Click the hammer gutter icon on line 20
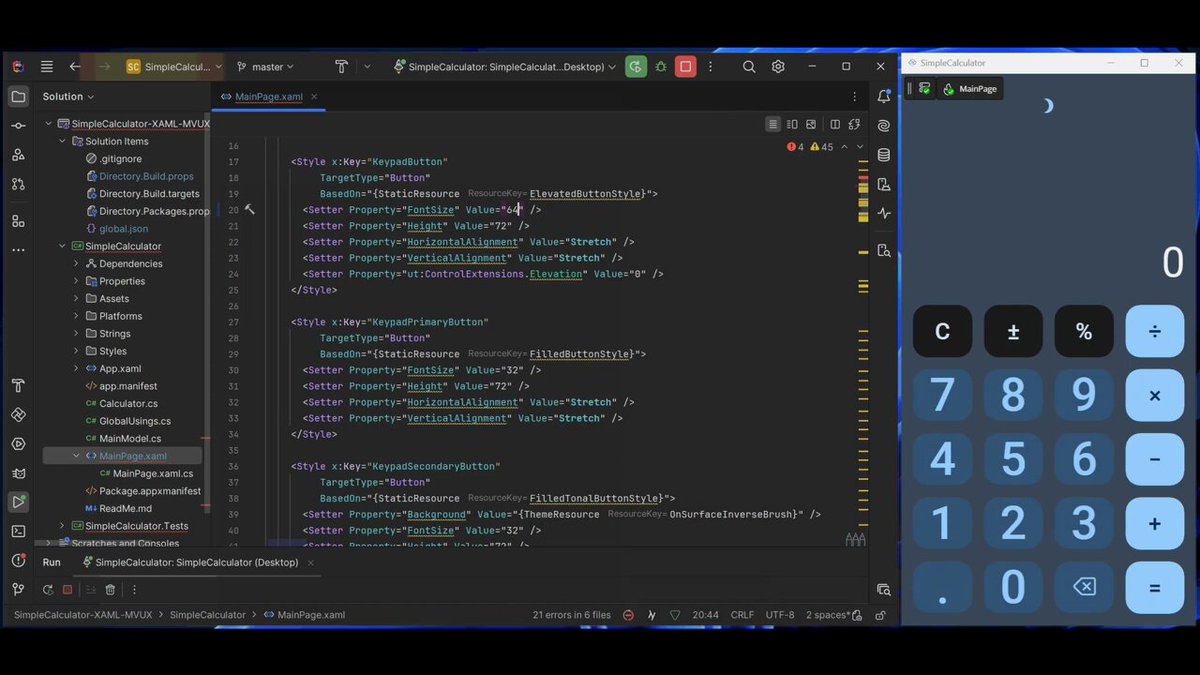The width and height of the screenshot is (1200, 675). 250,210
